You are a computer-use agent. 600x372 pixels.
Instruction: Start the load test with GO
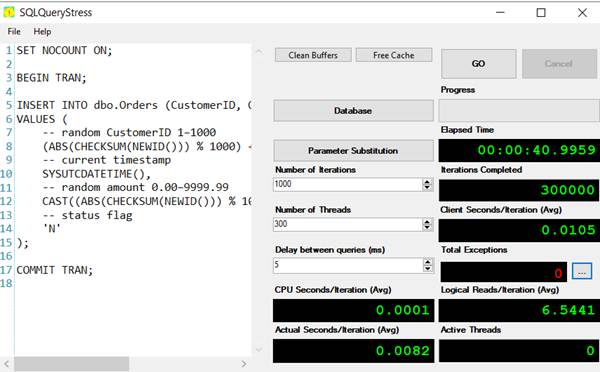point(478,64)
